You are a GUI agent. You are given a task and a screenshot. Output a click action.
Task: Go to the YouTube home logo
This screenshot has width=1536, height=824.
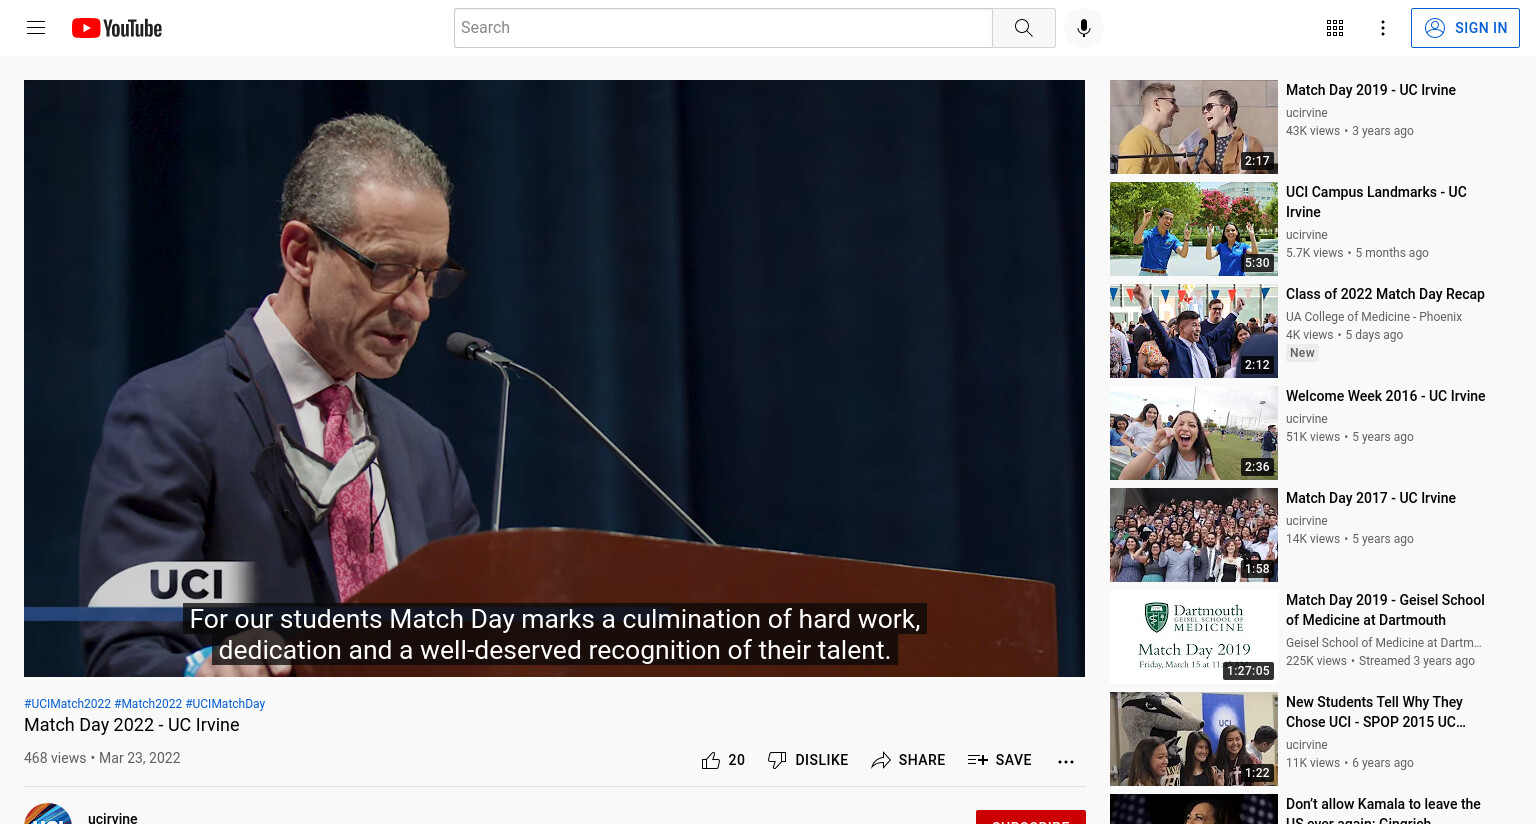[x=117, y=28]
